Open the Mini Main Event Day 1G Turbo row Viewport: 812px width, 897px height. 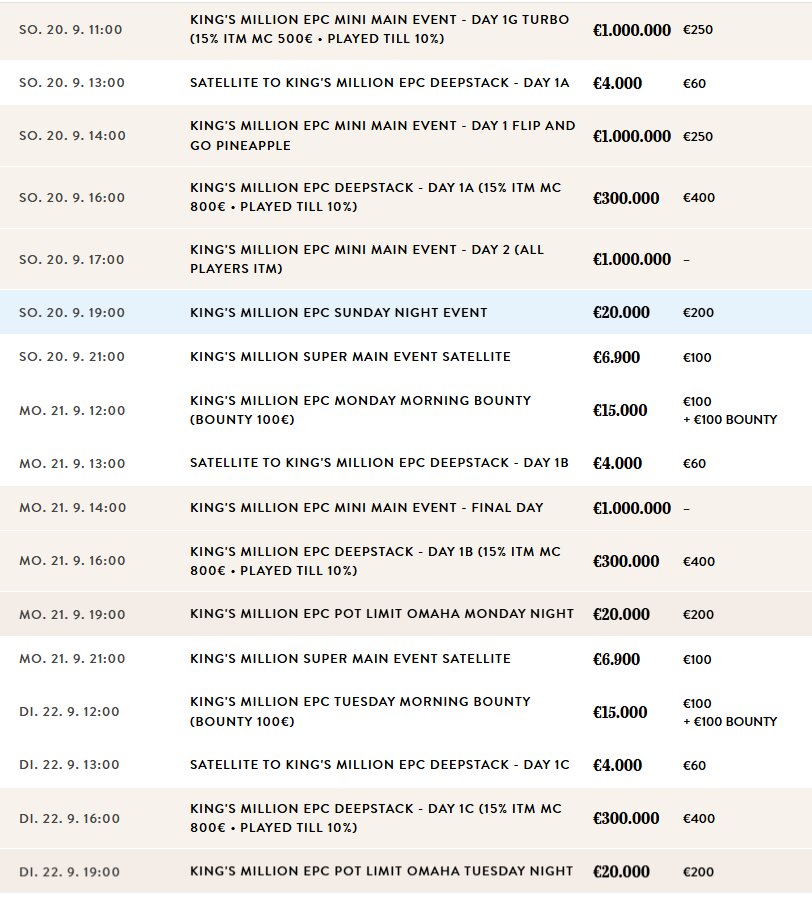pos(406,30)
